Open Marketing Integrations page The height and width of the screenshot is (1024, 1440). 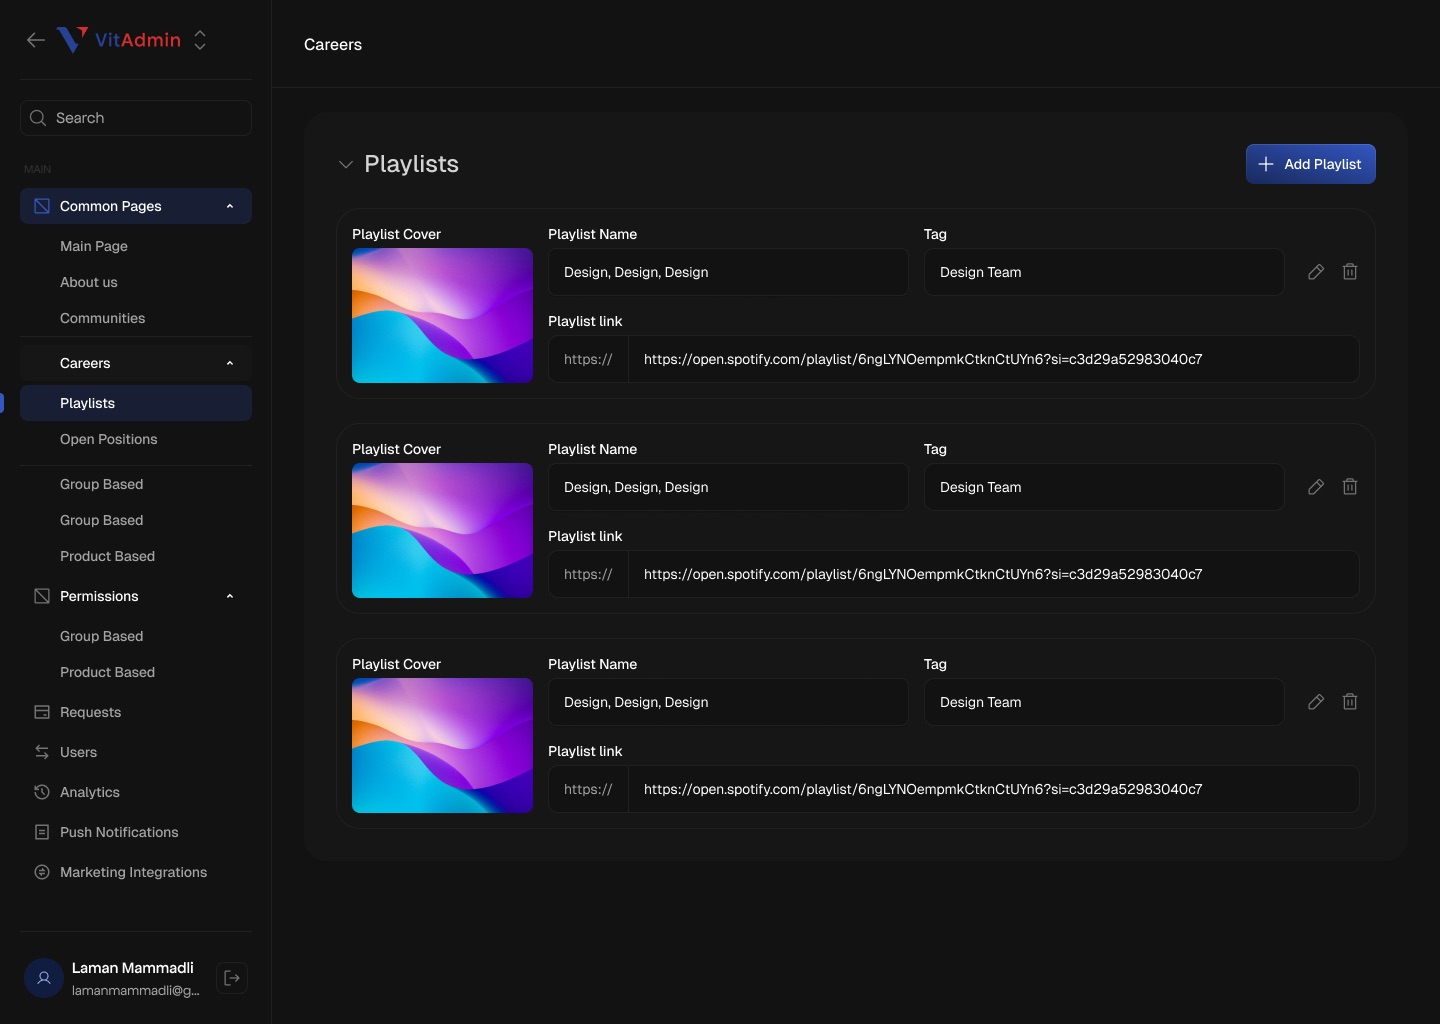click(134, 872)
